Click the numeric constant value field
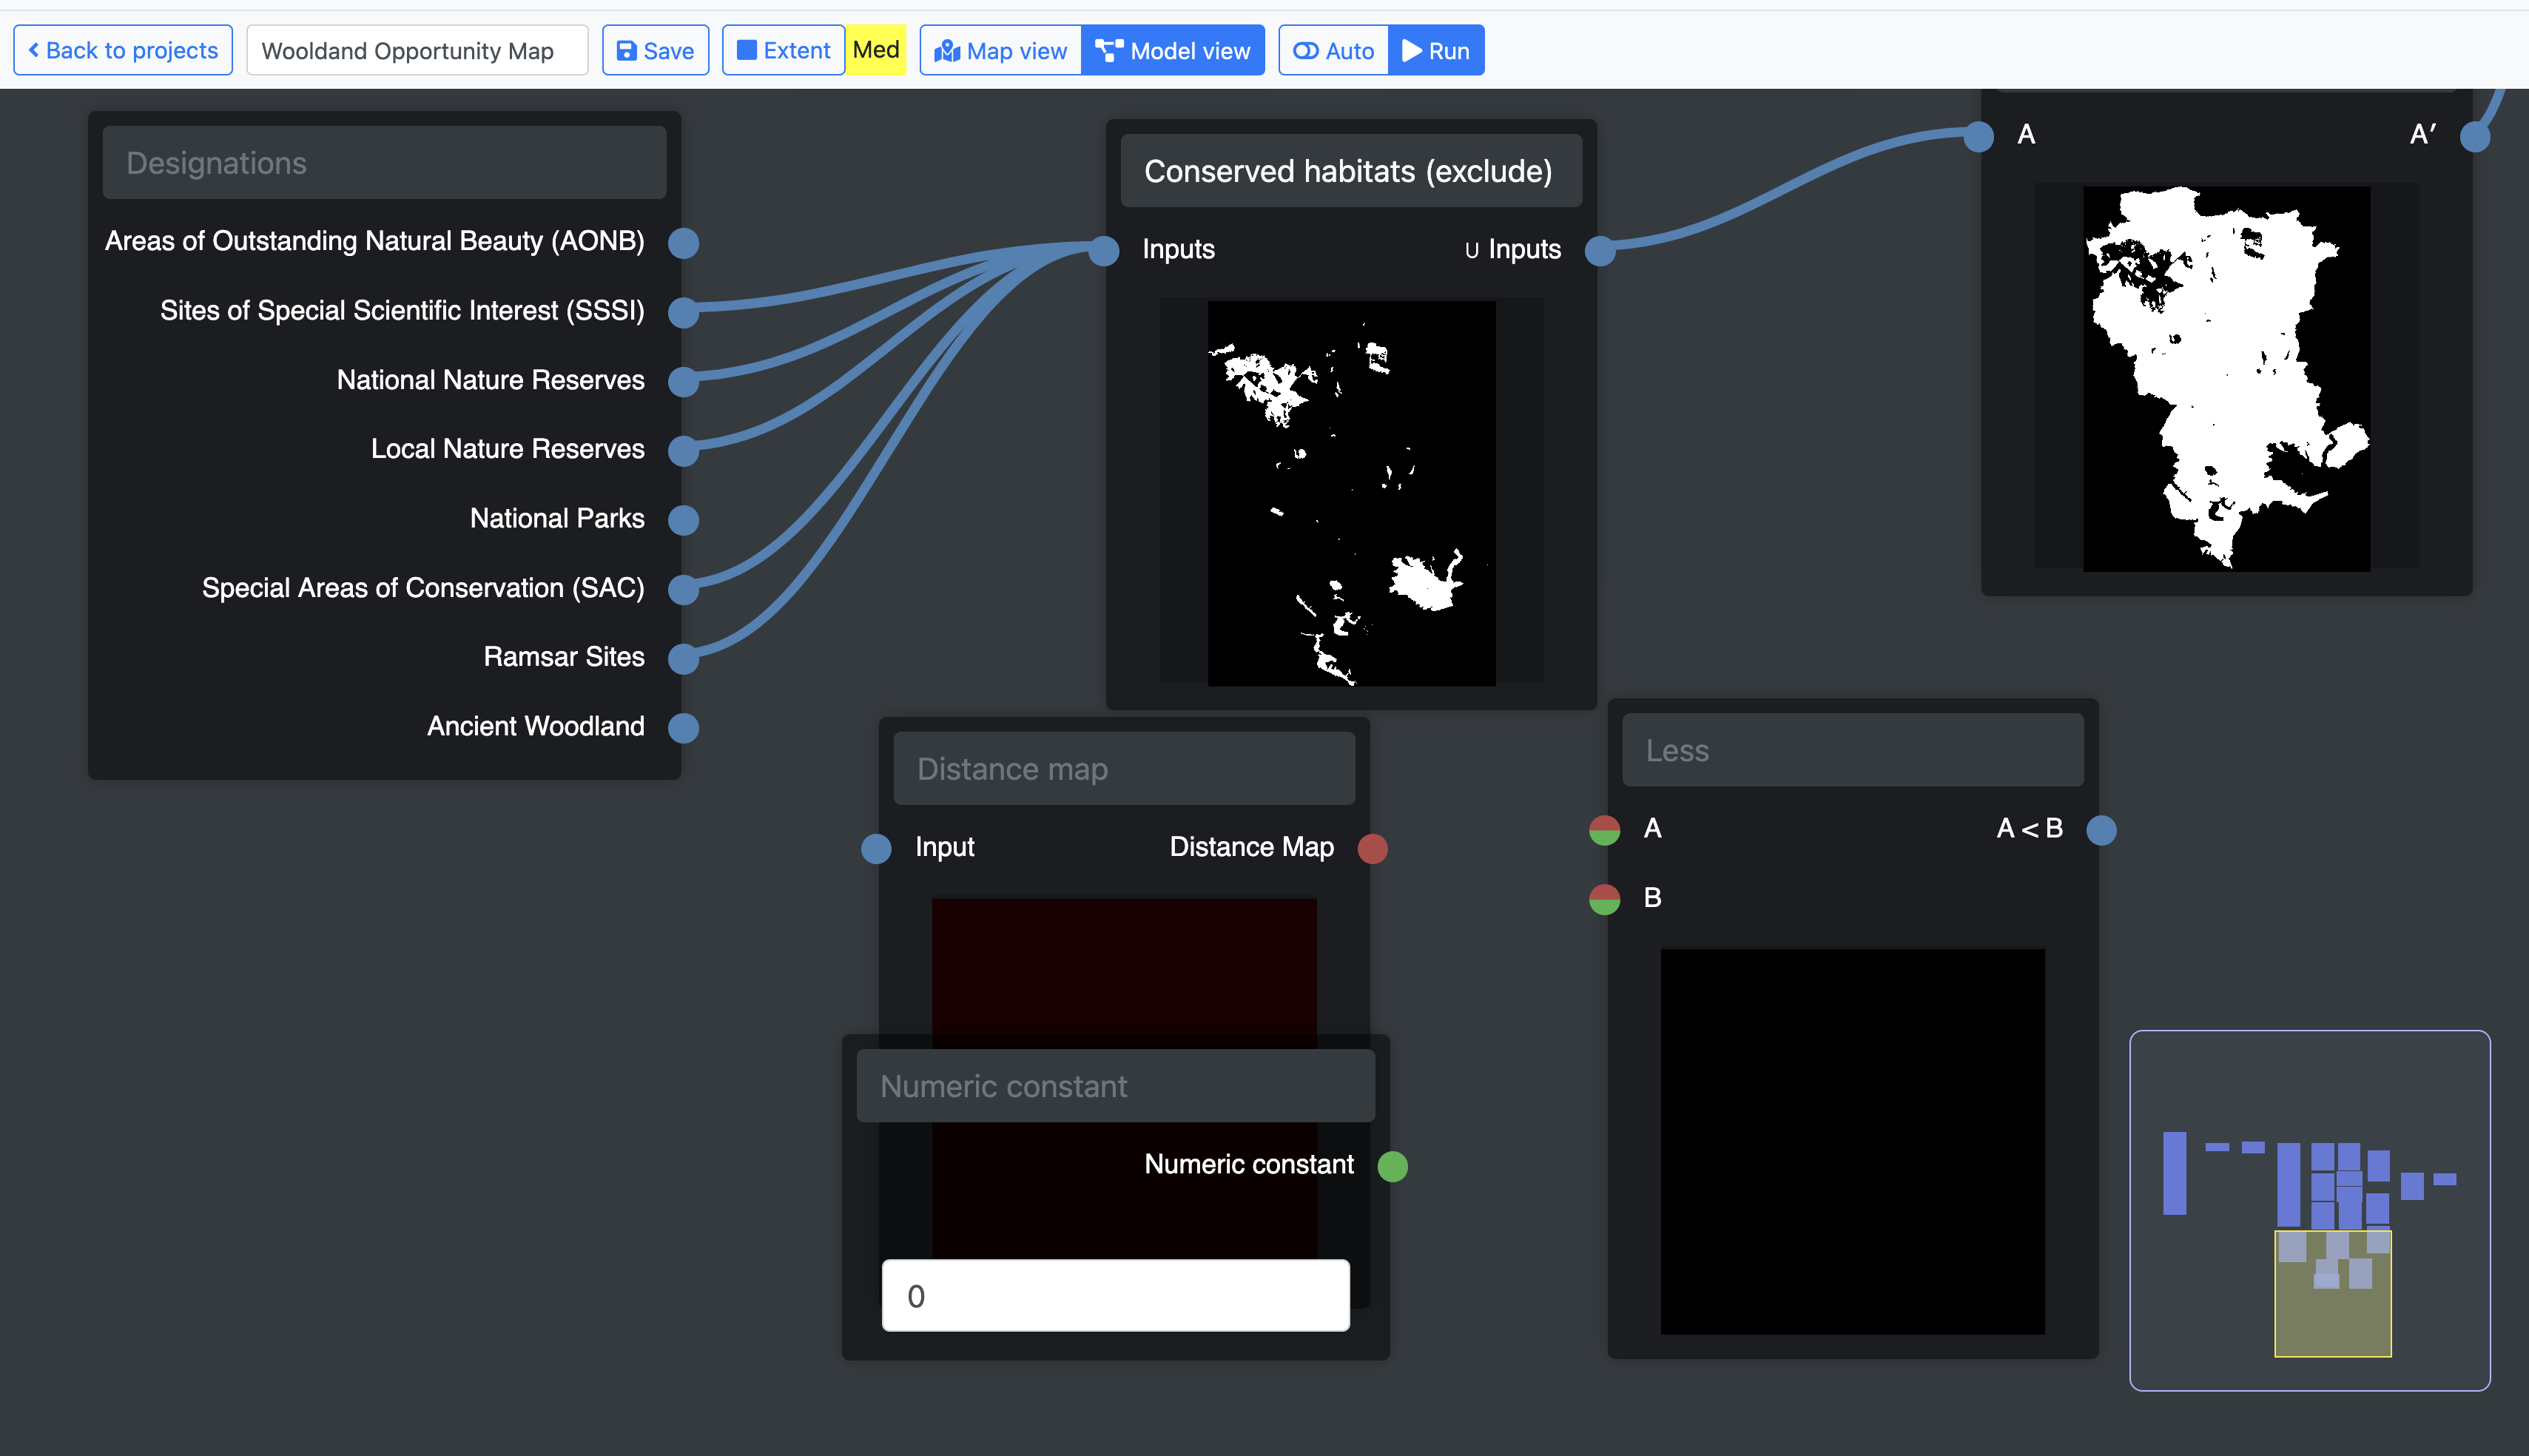 pyautogui.click(x=1115, y=1296)
